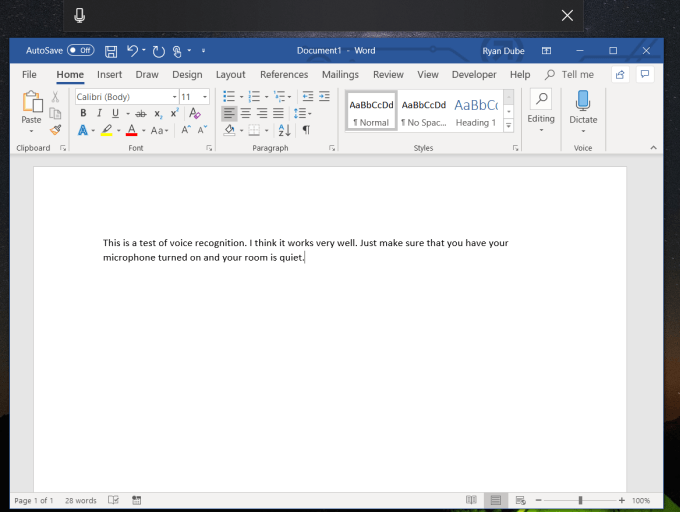Viewport: 680px width, 512px height.
Task: Decrease font size with Shrink Font
Action: (202, 130)
